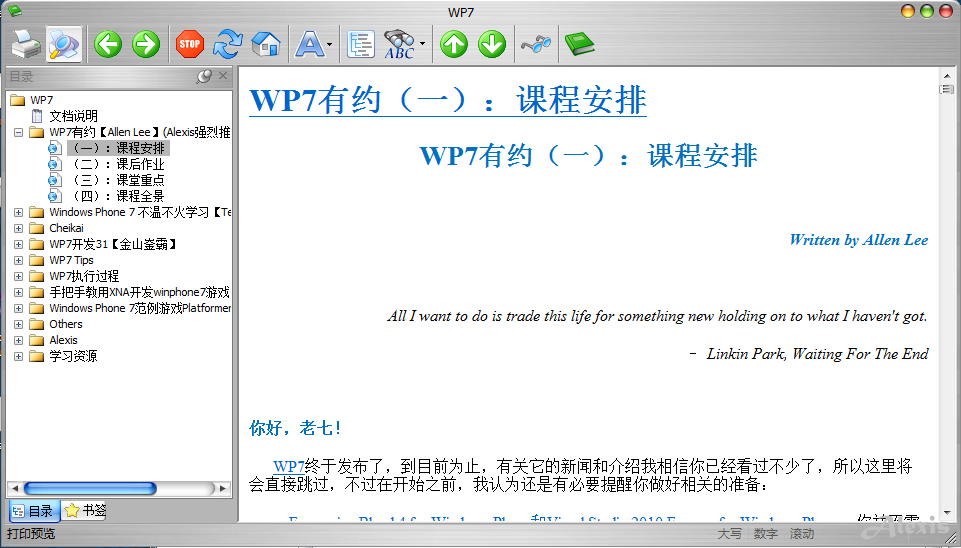The width and height of the screenshot is (961, 548).
Task: Expand the Windows Phone 7 不温不火学习 folder
Action: (x=18, y=212)
